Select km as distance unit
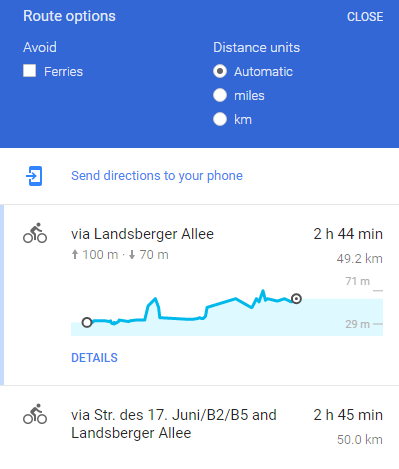The image size is (399, 469). [220, 119]
